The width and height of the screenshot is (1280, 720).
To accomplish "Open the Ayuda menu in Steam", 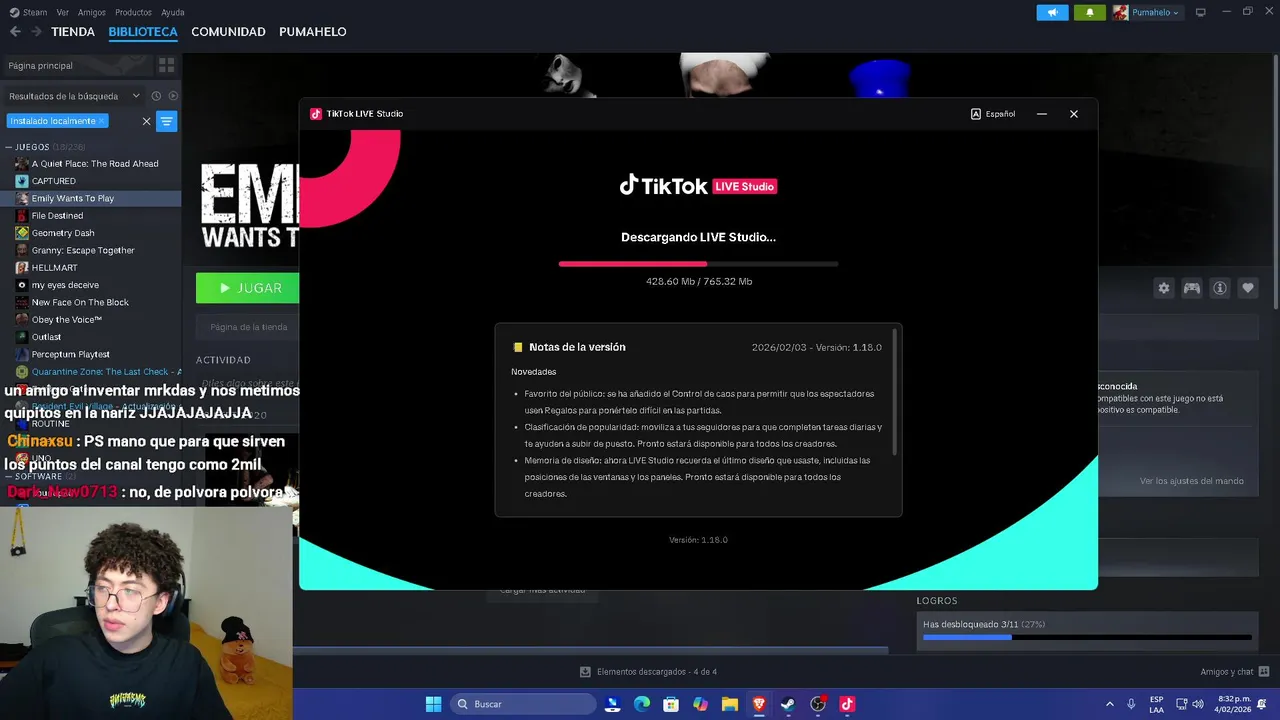I will 173,12.
